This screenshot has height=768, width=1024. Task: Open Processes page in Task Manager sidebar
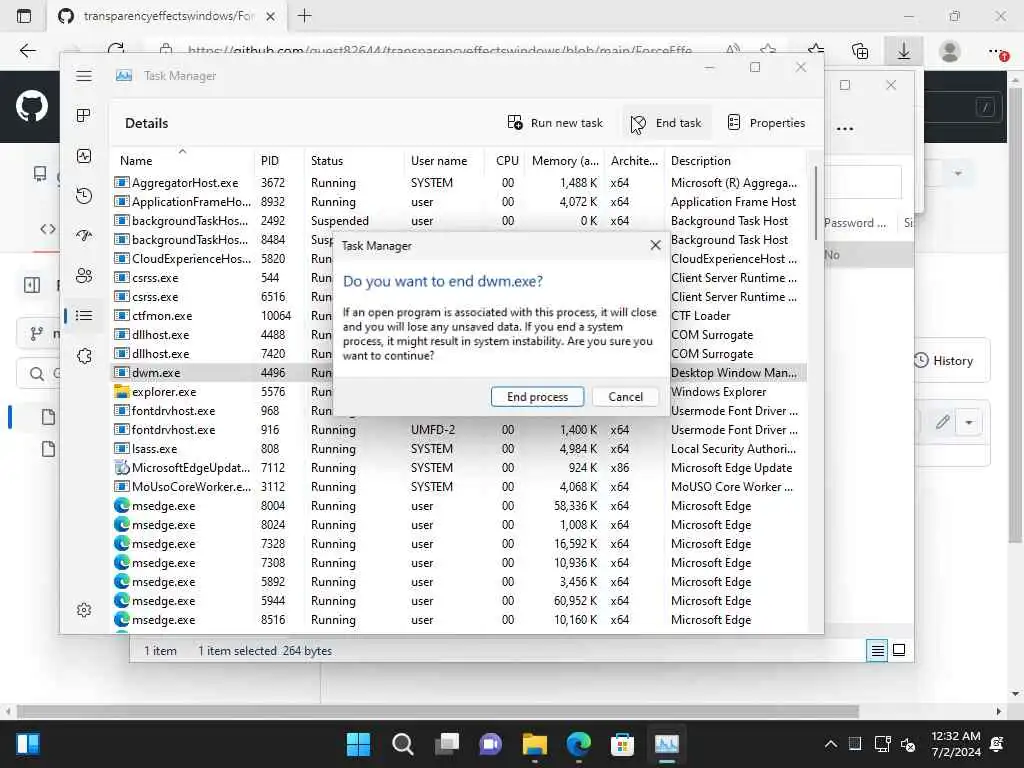coord(84,116)
